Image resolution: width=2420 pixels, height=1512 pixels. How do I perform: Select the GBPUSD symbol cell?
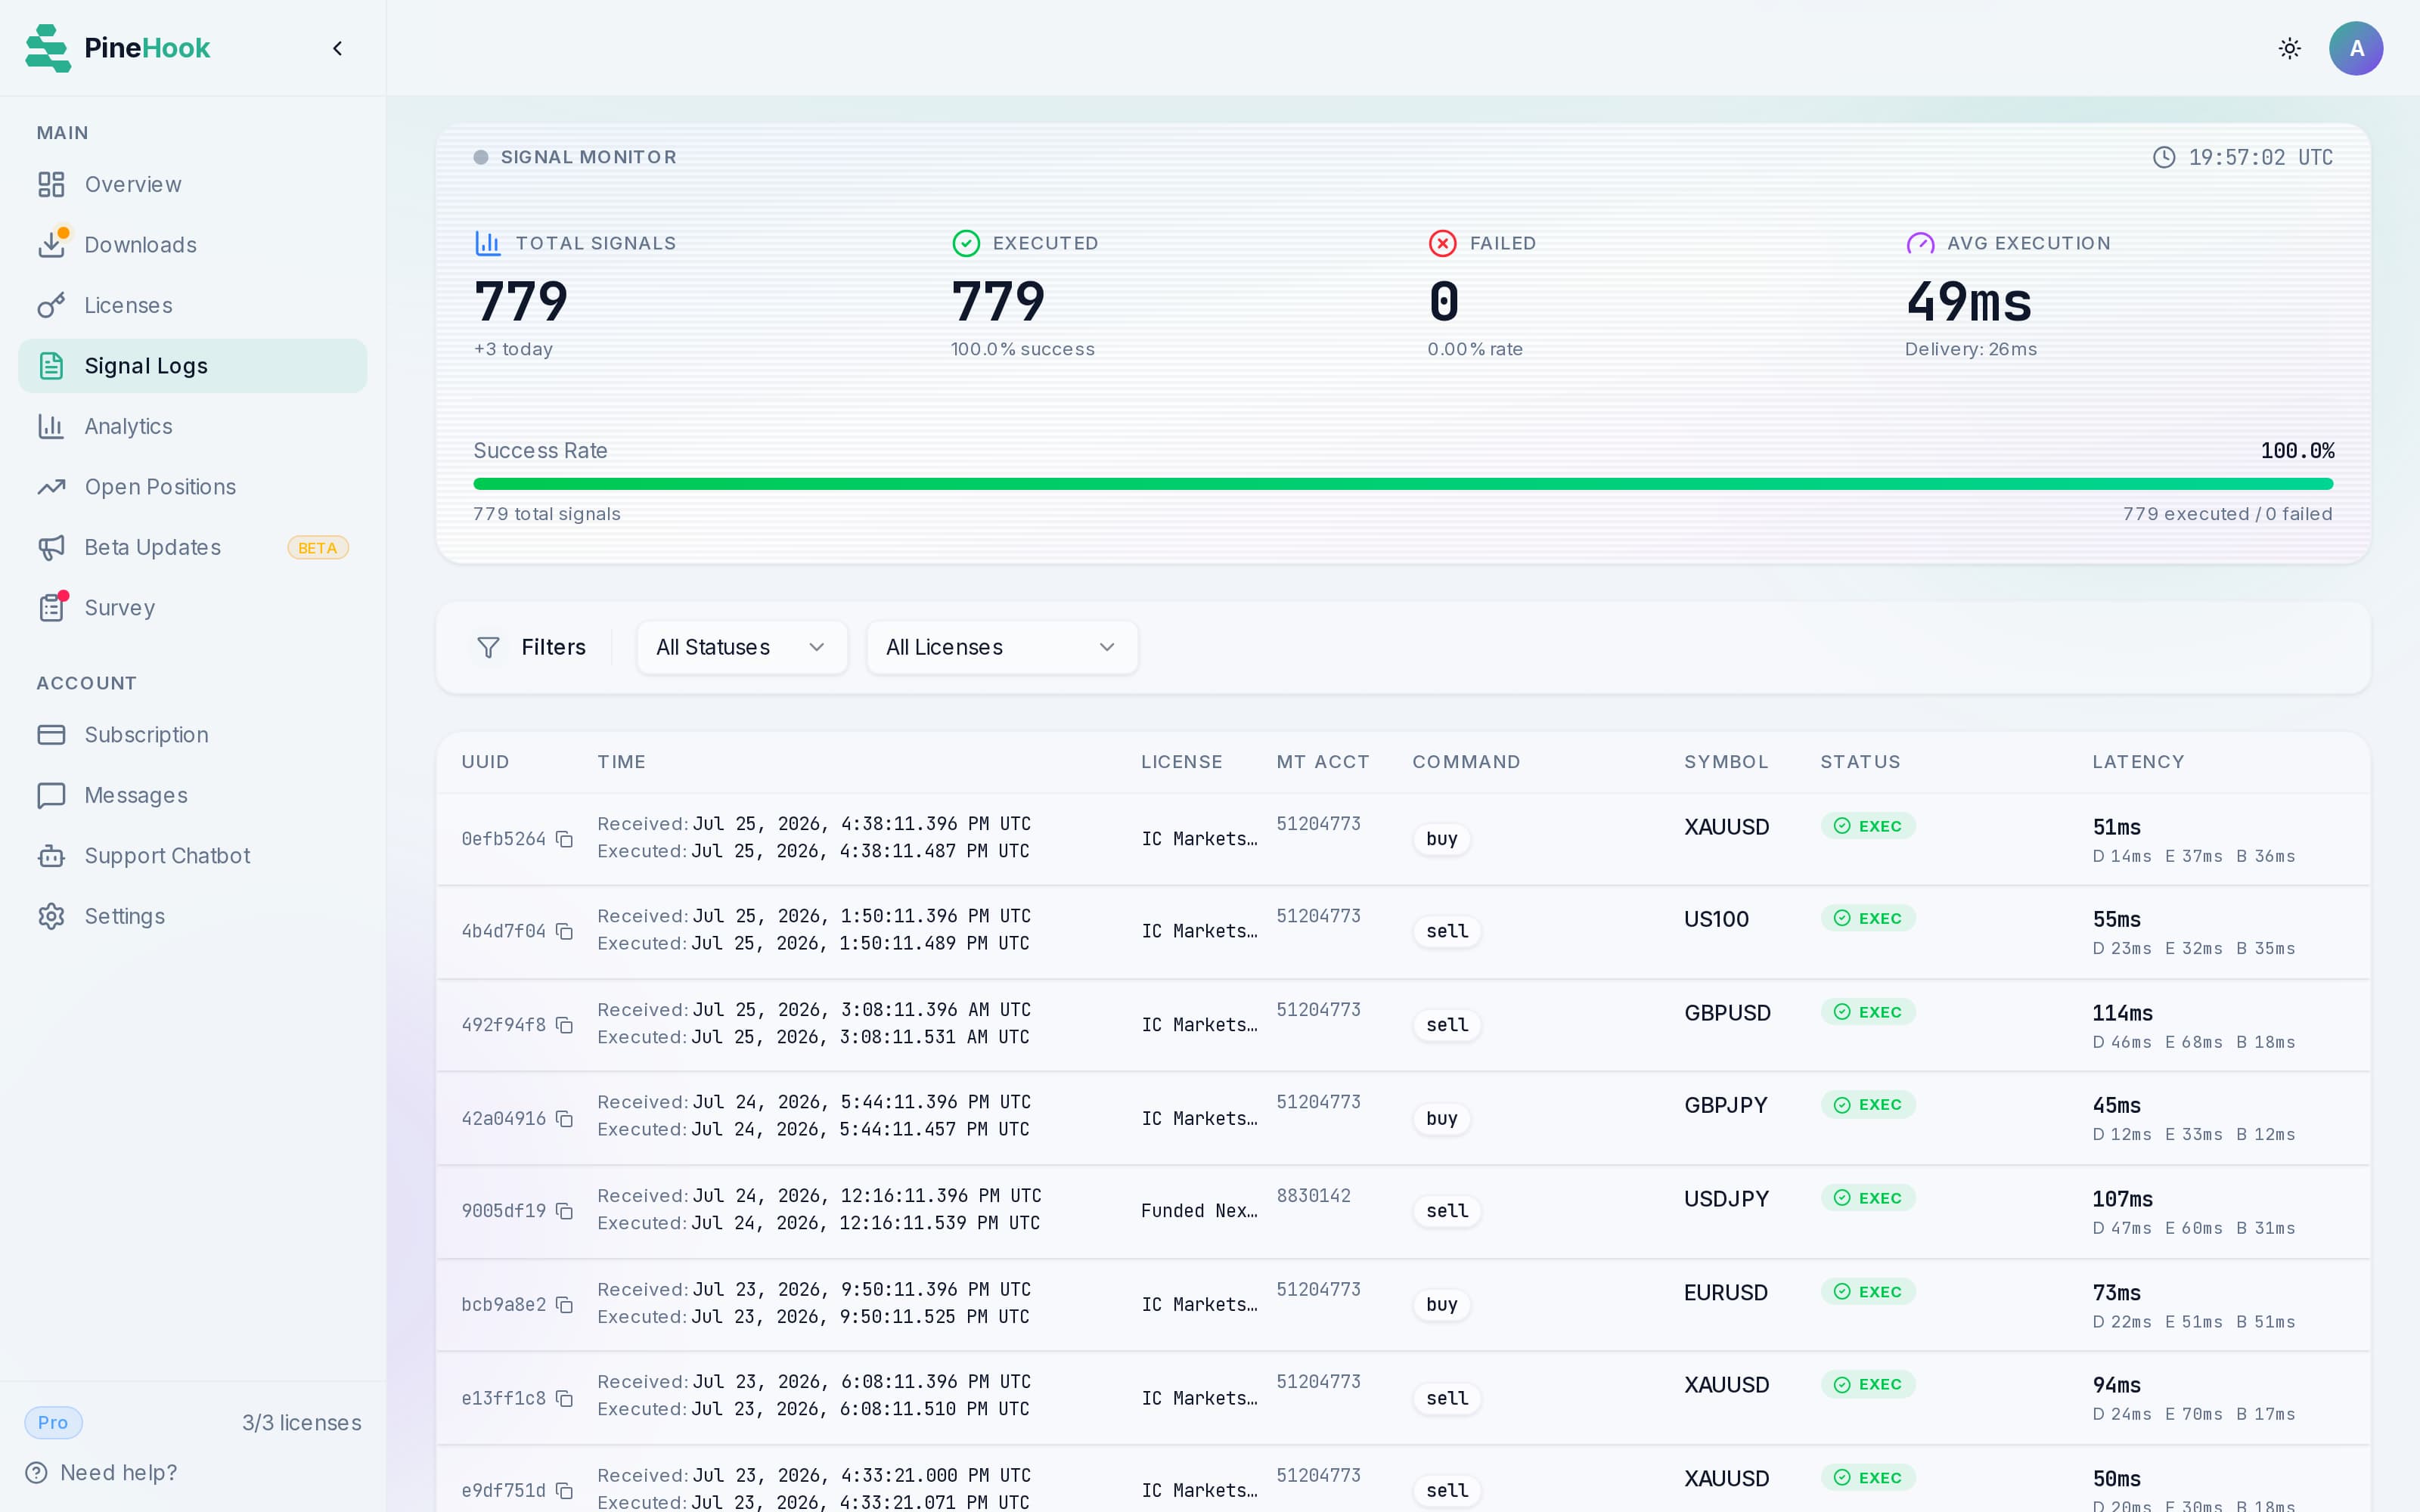tap(1727, 1013)
